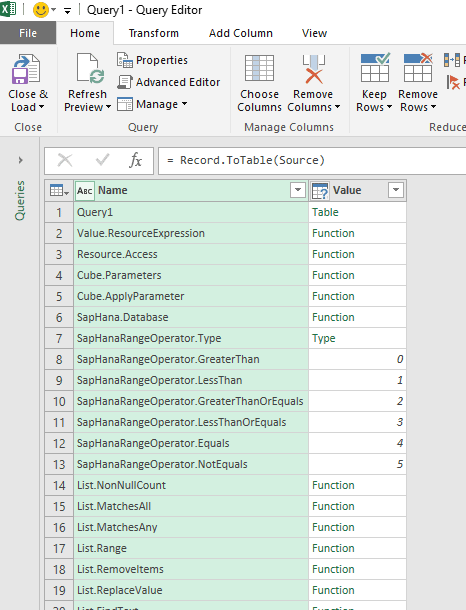Viewport: 466px width, 610px height.
Task: Open the table menu icon in grid corner
Action: (x=59, y=191)
